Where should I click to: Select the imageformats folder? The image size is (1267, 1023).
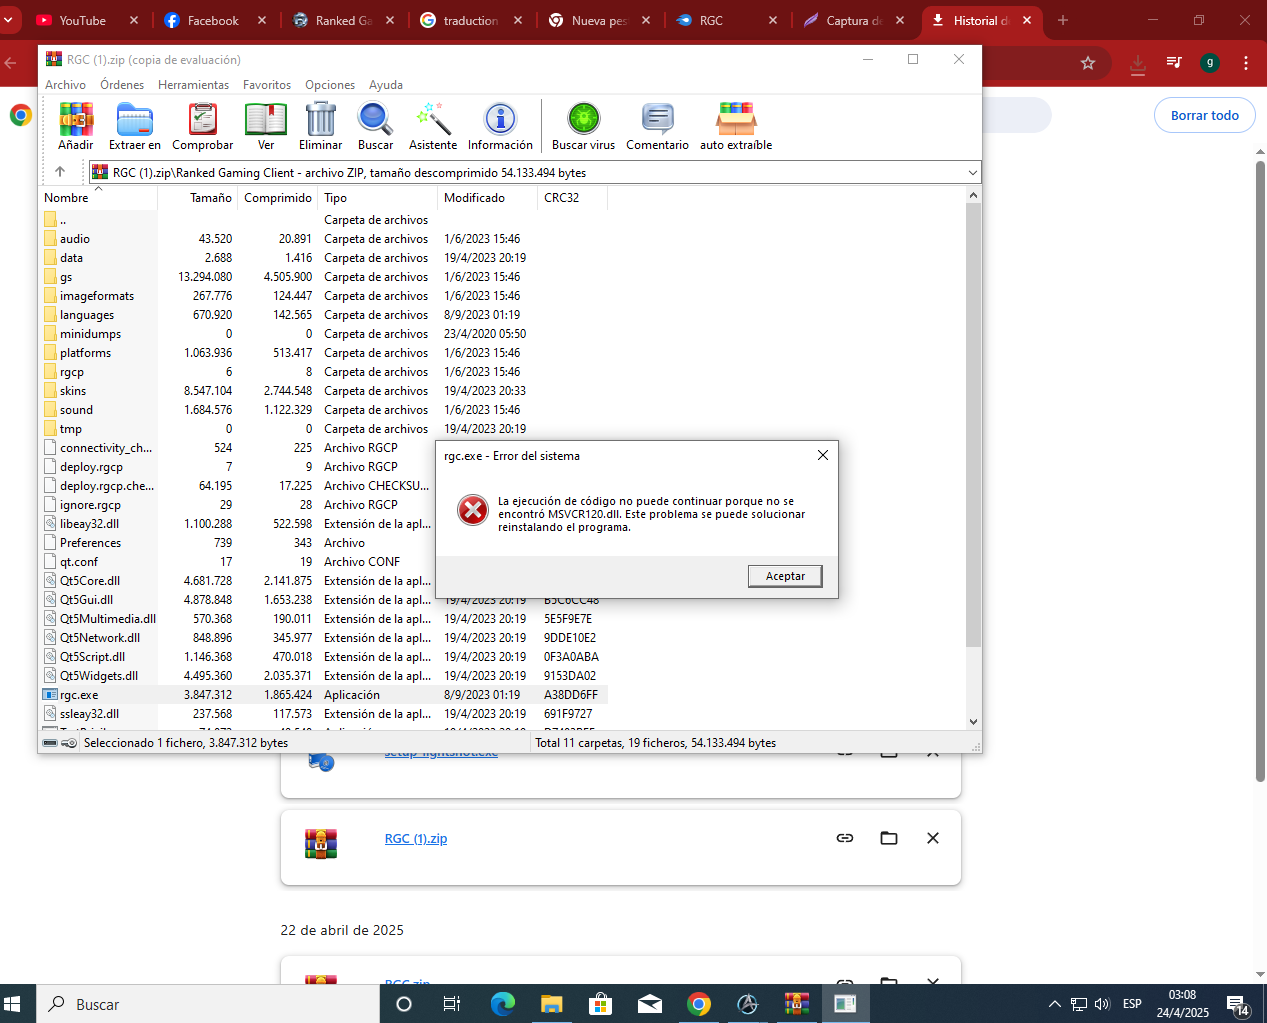(324, 296)
